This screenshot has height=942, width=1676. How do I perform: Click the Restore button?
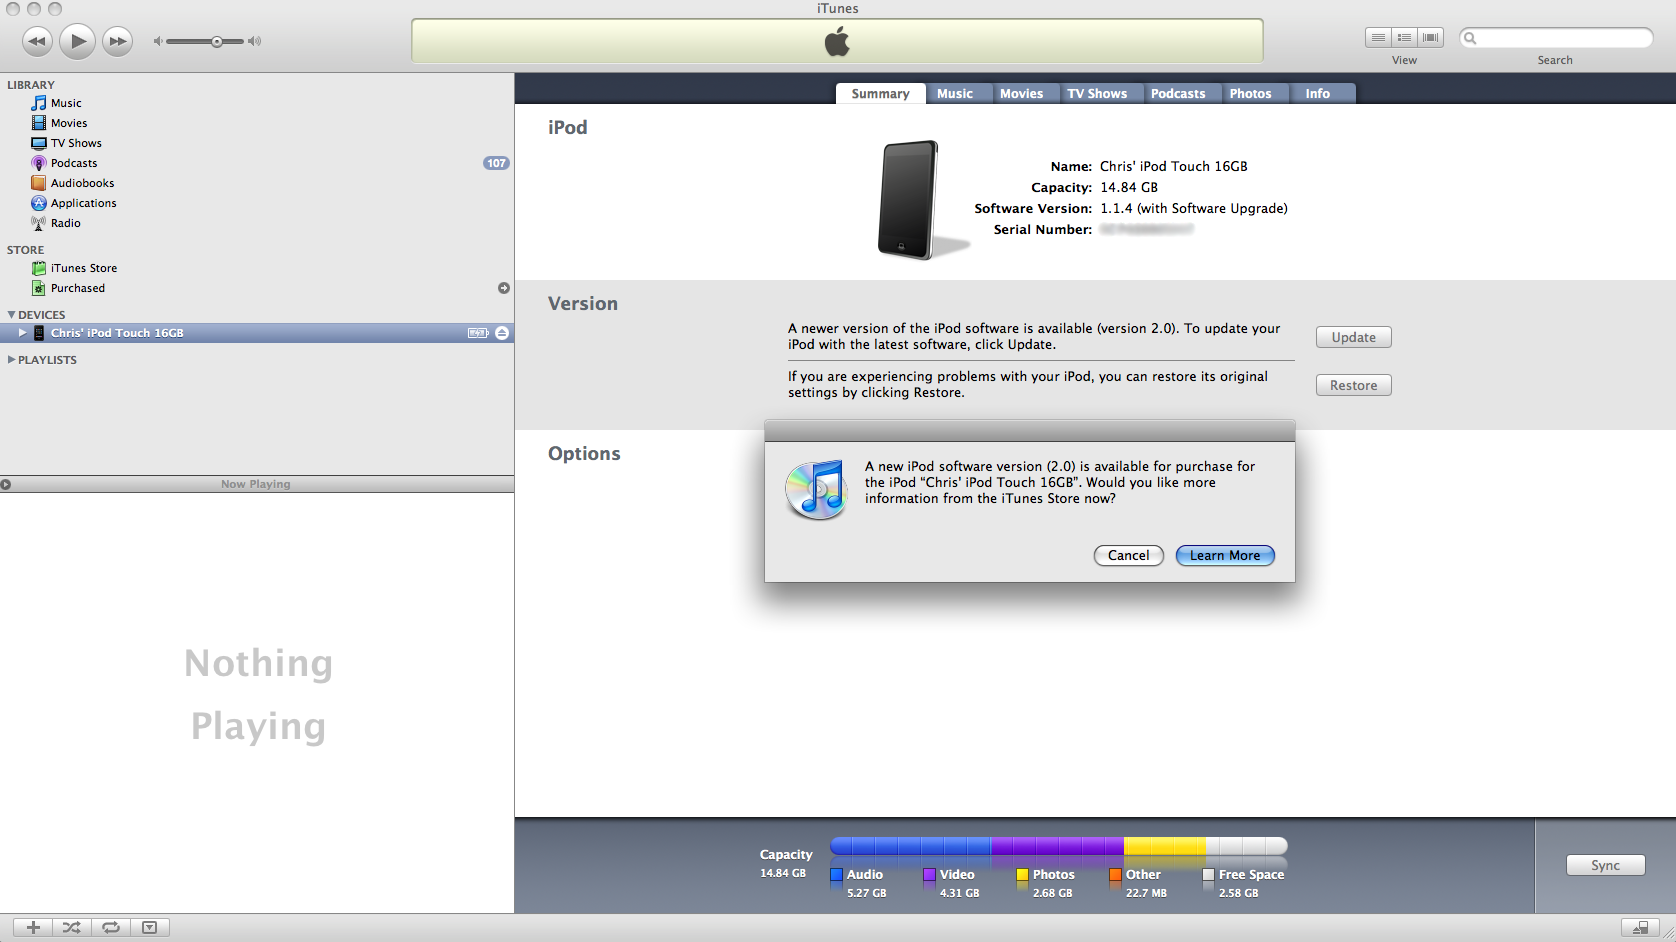(1354, 385)
